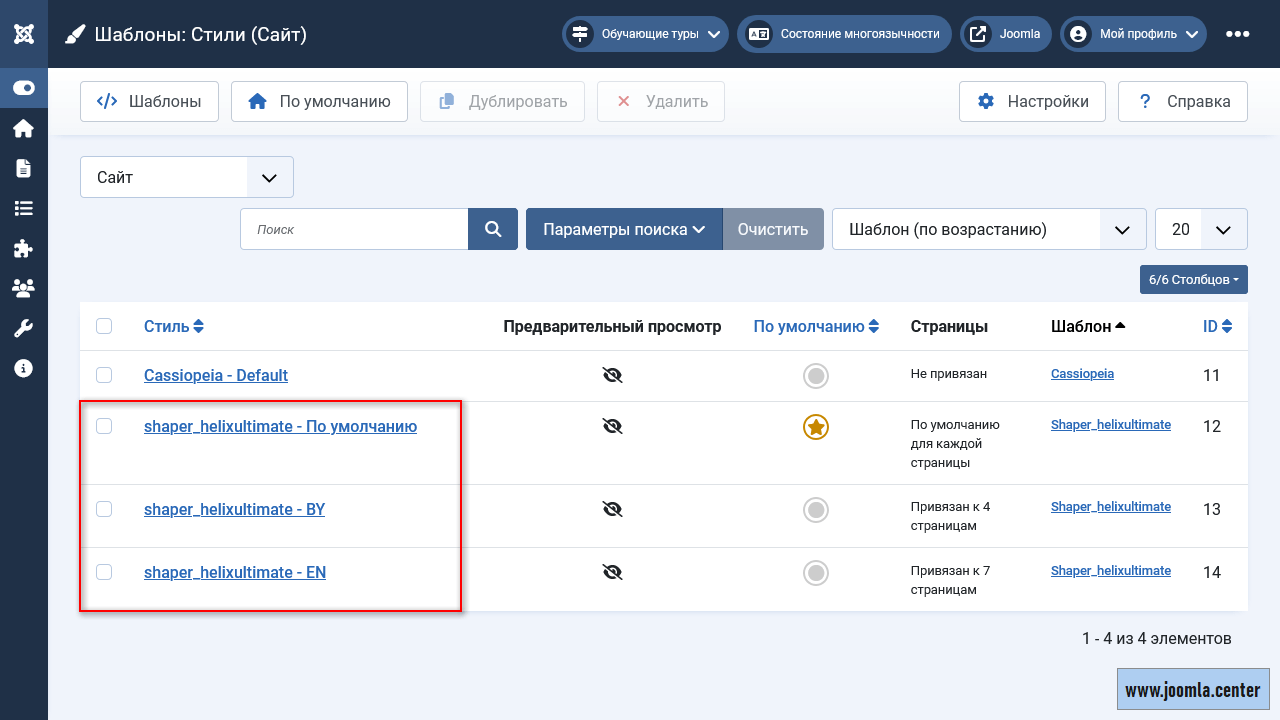Click the Настройки button
This screenshot has height=720, width=1280.
click(x=1032, y=101)
